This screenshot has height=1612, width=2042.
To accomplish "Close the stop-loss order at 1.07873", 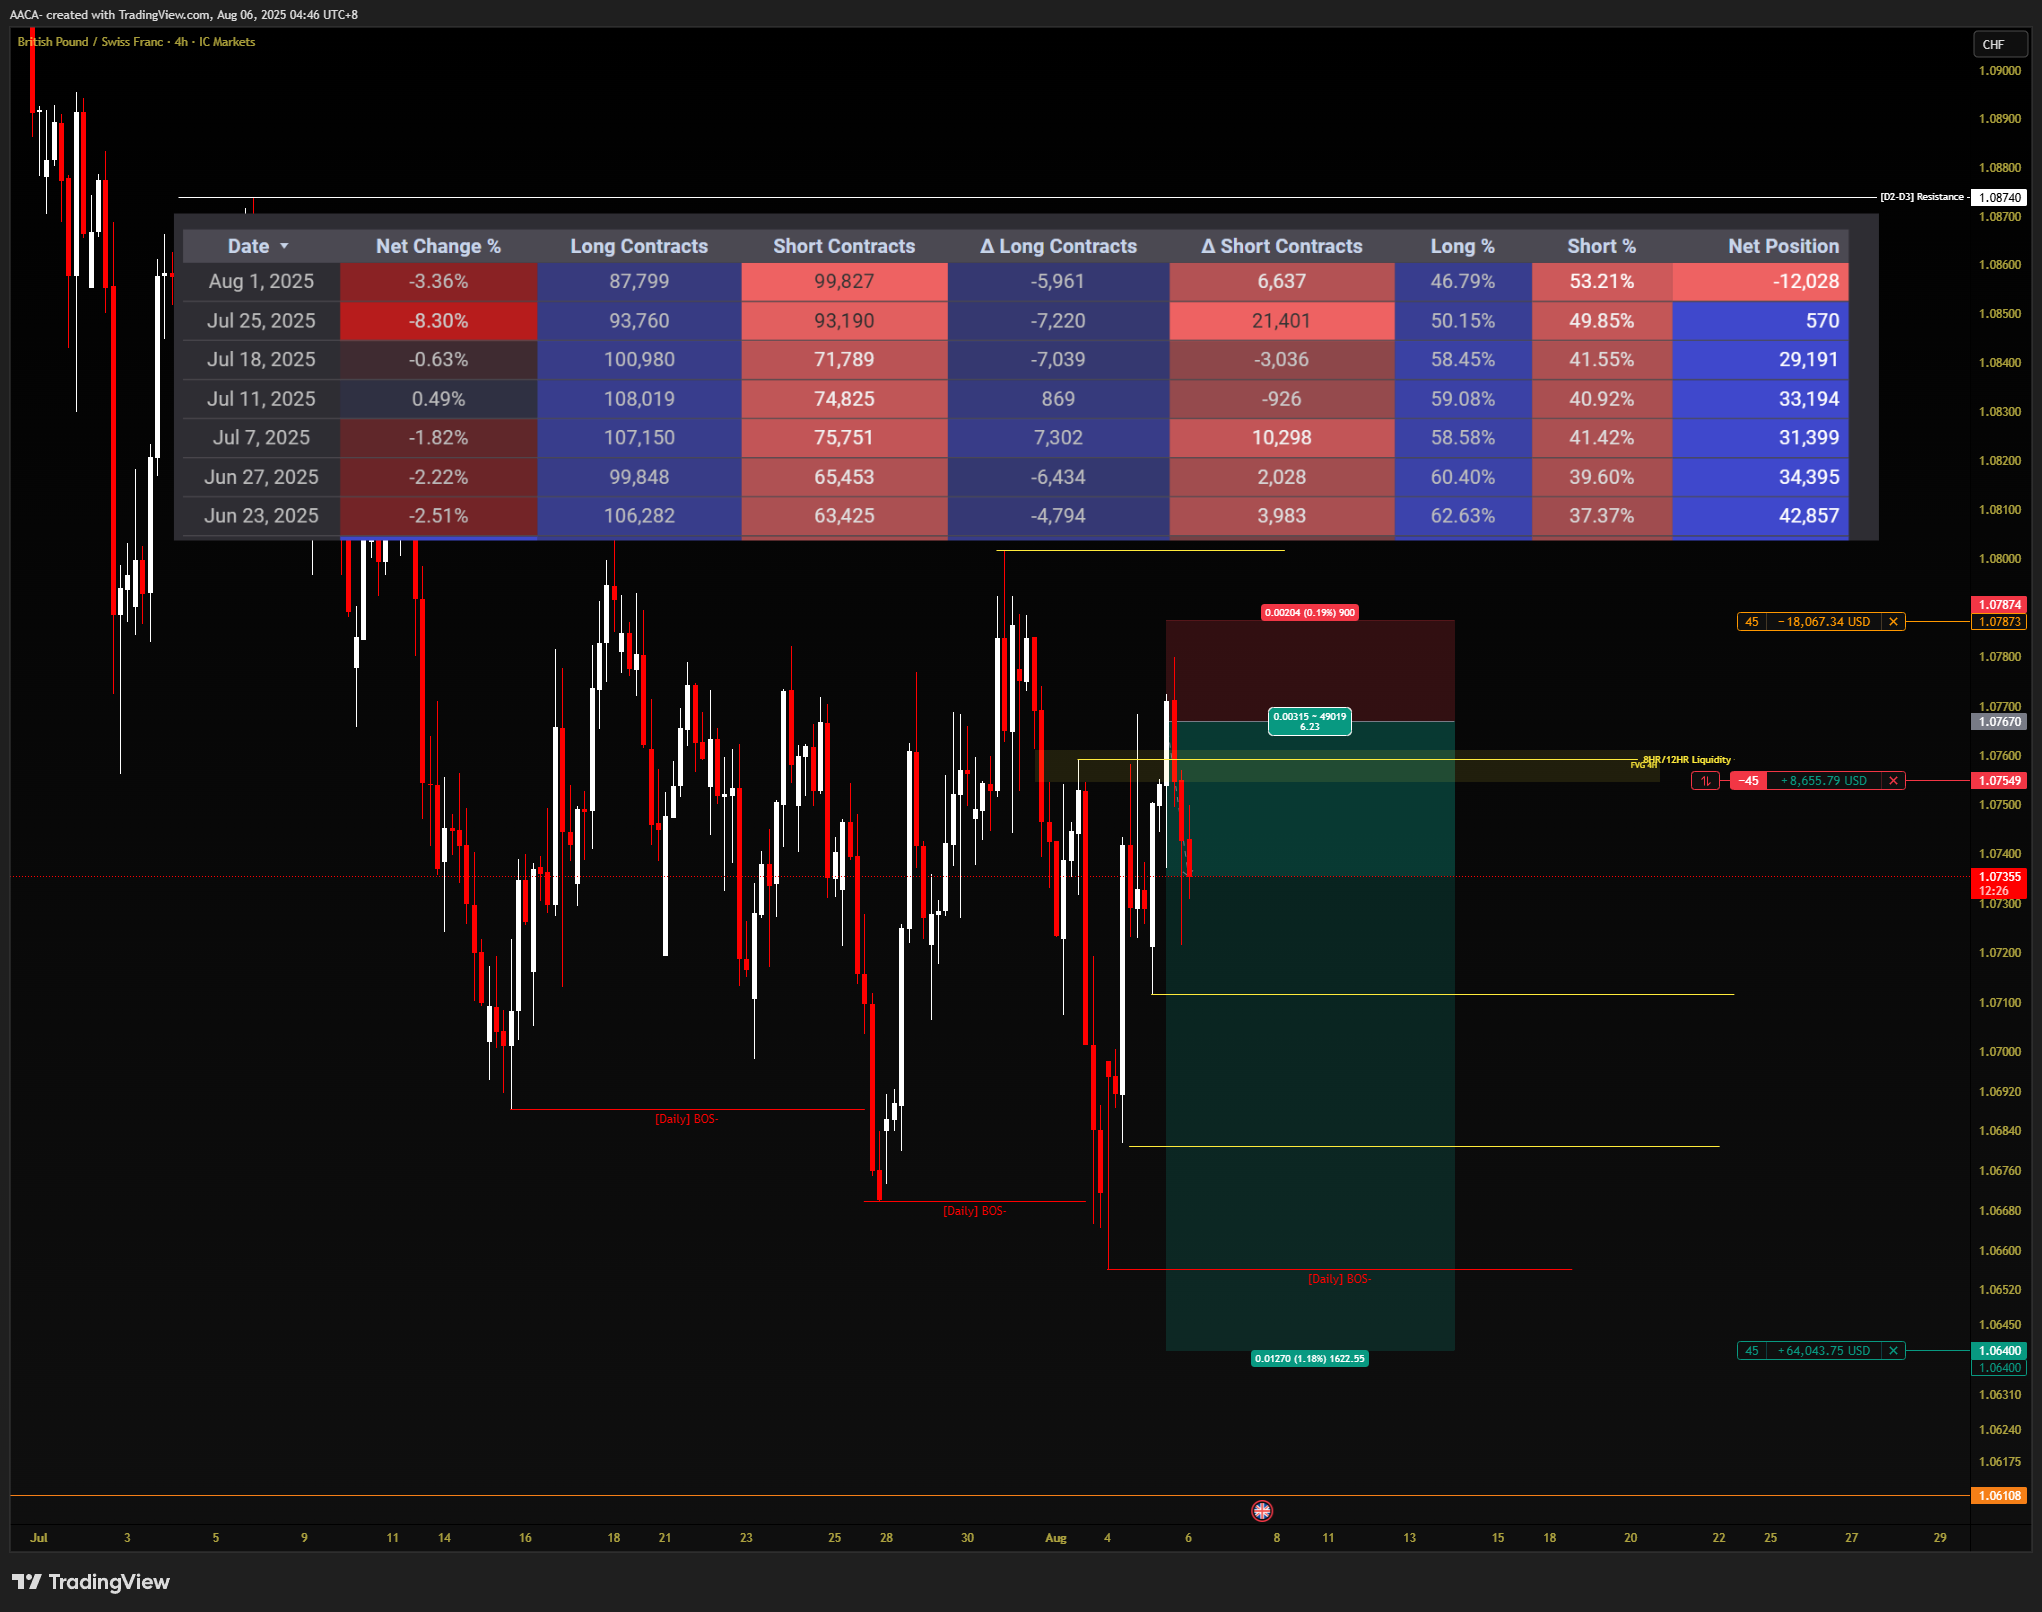I will [x=1893, y=622].
